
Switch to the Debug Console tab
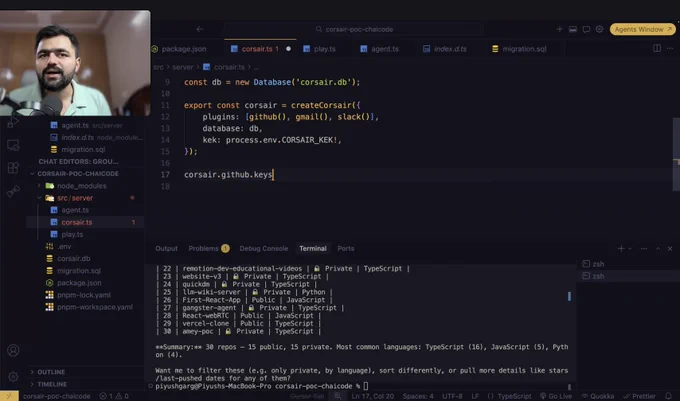pos(264,248)
